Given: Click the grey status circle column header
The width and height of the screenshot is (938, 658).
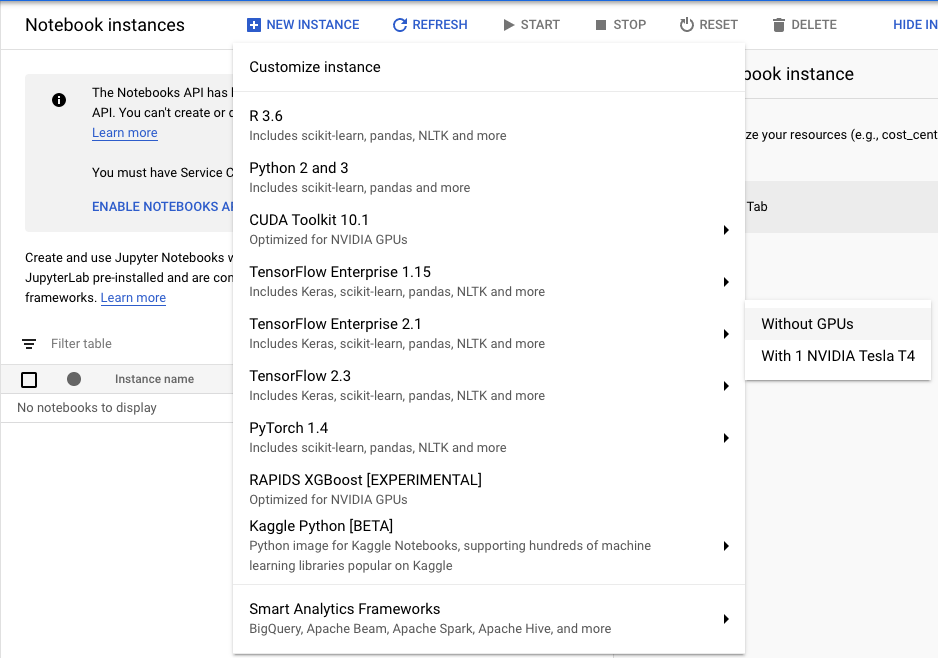Looking at the screenshot, I should tap(74, 379).
